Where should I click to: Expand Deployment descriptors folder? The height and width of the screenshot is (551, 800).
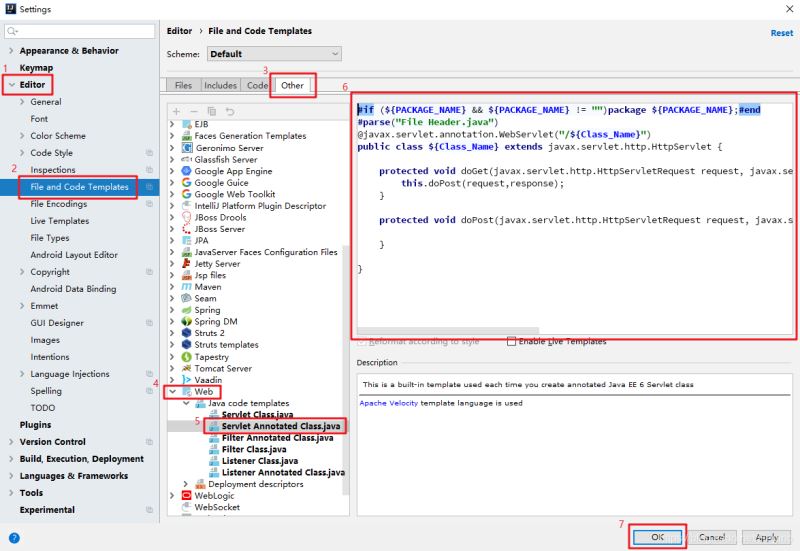186,484
